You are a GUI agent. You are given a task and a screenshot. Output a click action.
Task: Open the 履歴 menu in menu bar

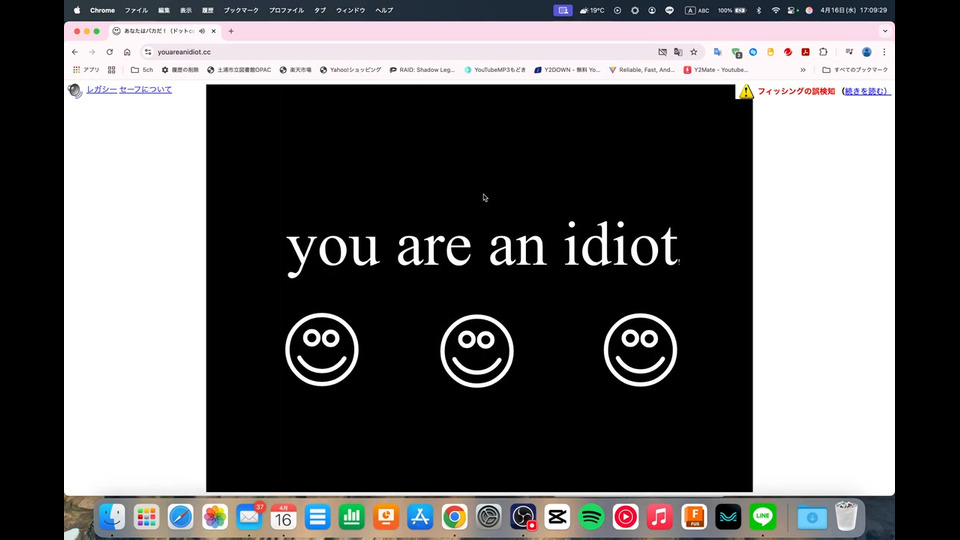tap(208, 10)
